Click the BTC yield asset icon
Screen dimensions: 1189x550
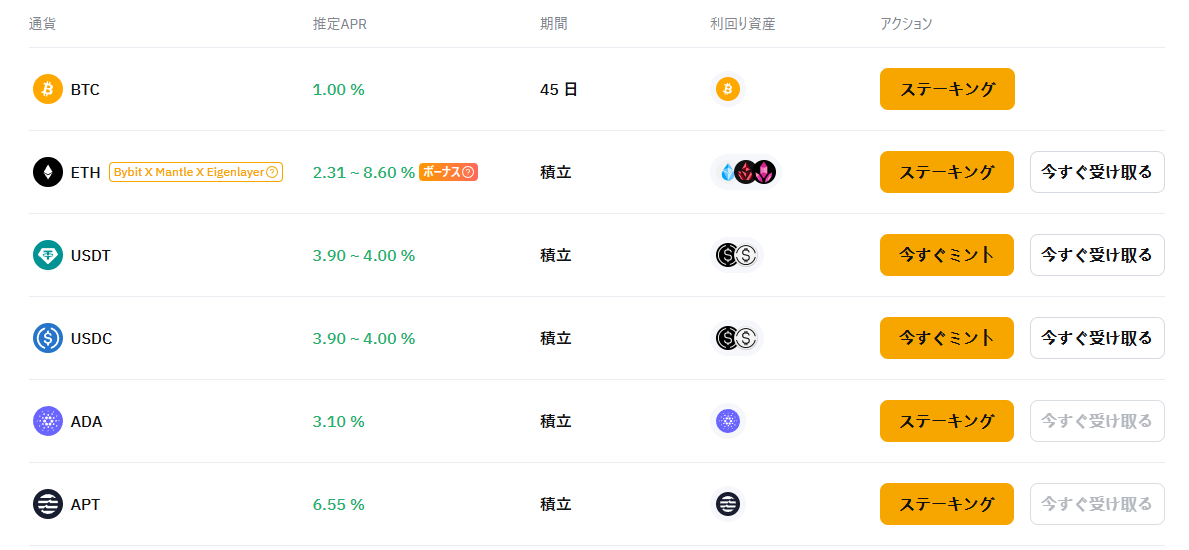728,90
